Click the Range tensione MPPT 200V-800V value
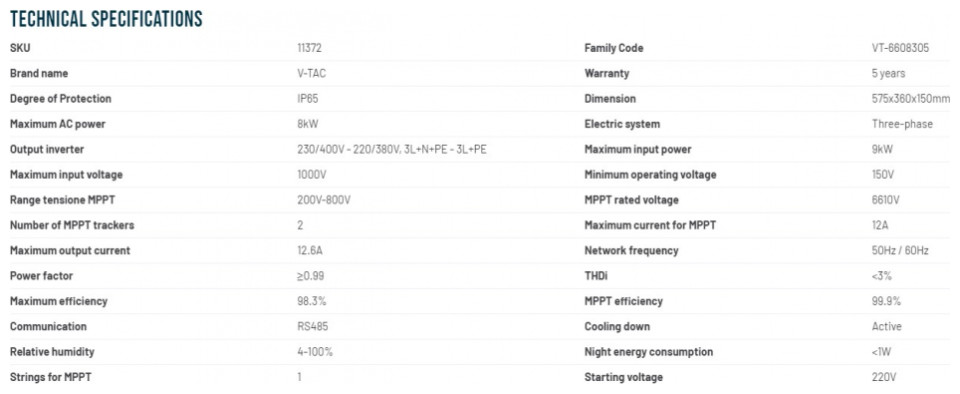This screenshot has height=394, width=960. [x=324, y=200]
